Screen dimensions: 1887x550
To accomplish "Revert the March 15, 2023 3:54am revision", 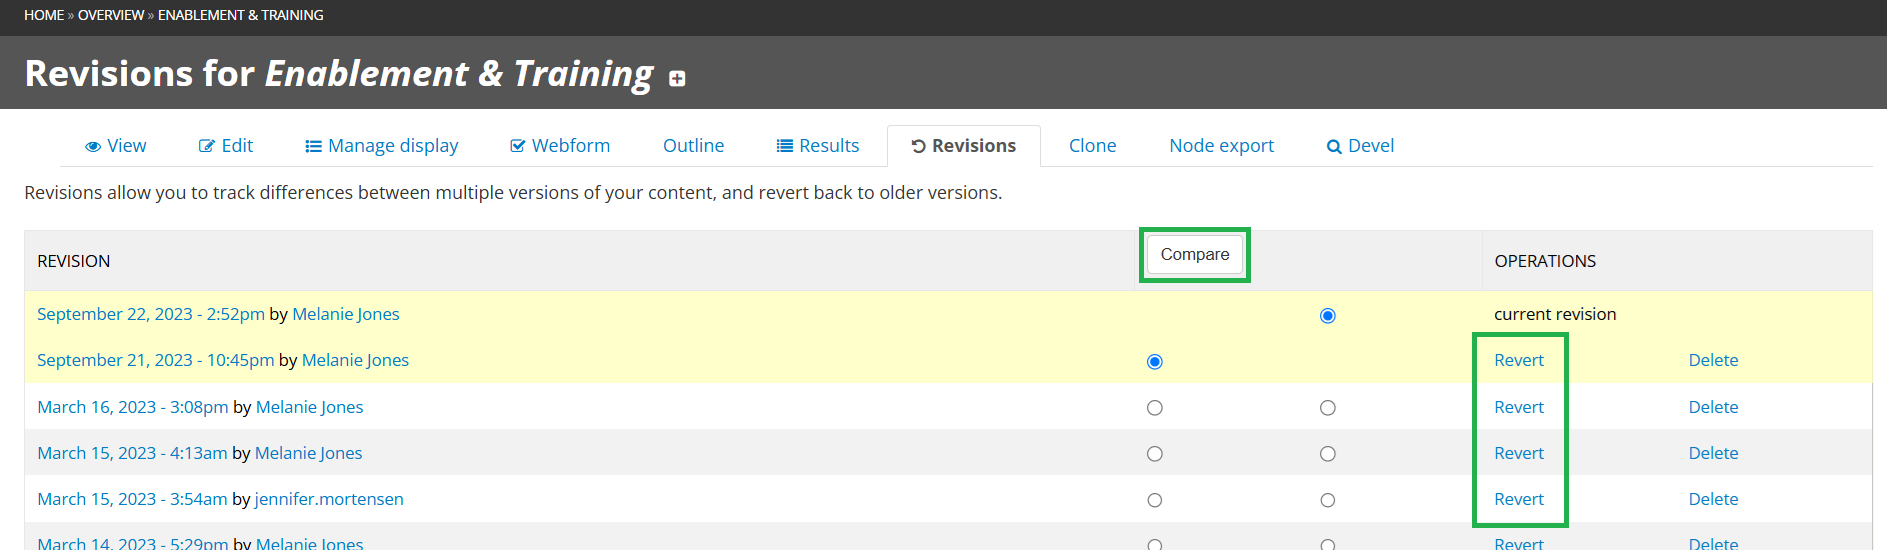I will 1519,499.
